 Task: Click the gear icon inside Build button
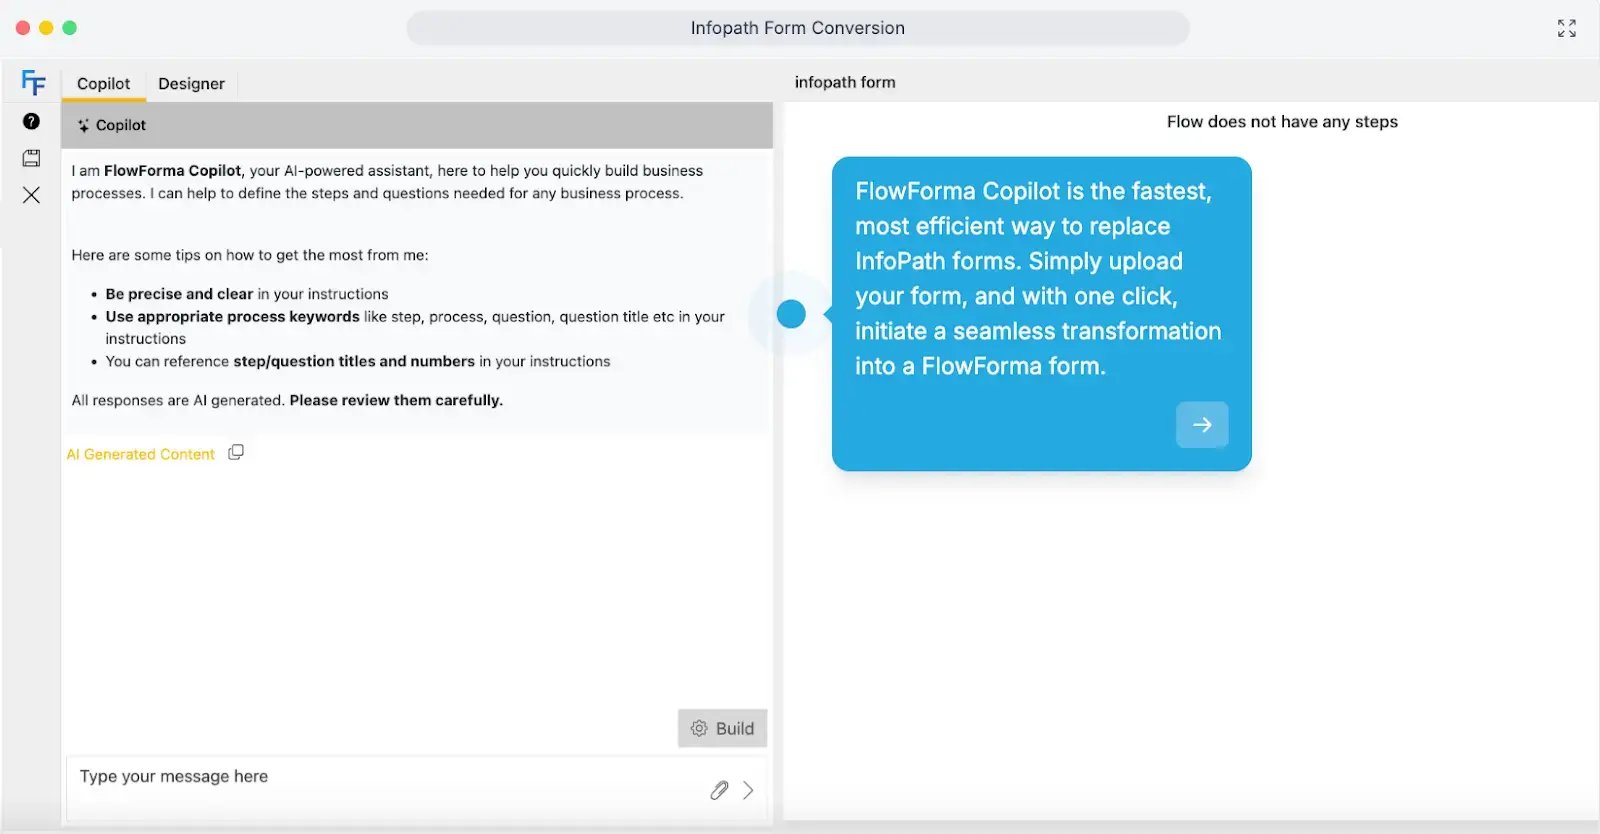coord(699,728)
